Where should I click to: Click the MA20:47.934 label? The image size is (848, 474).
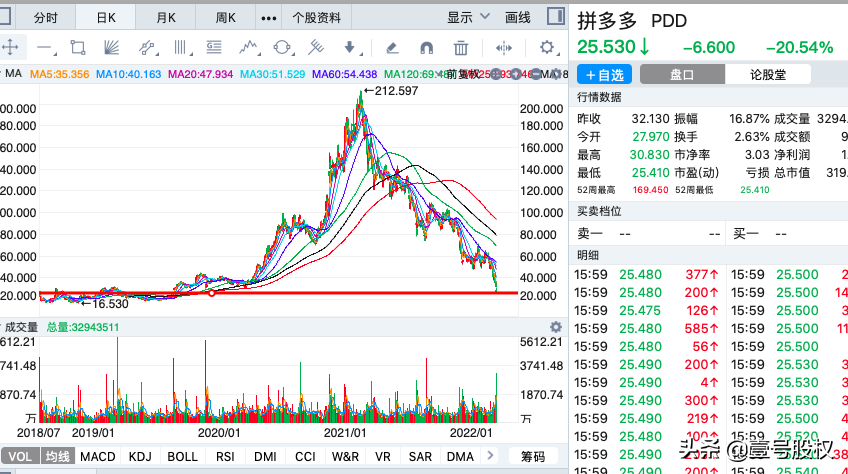click(201, 74)
